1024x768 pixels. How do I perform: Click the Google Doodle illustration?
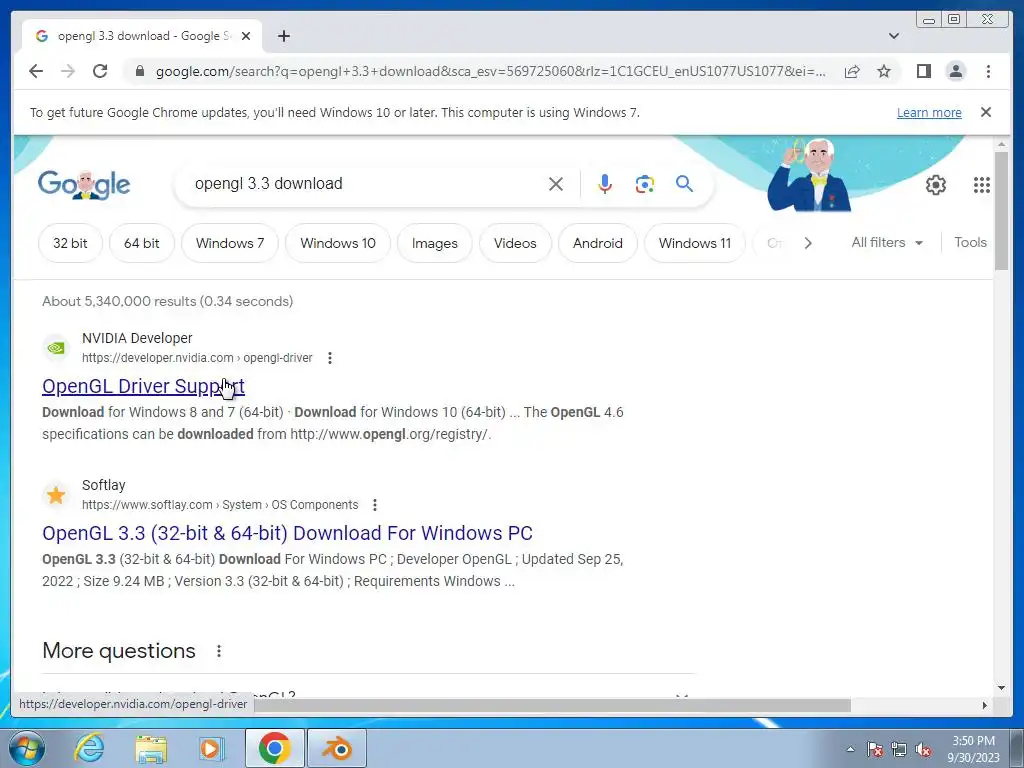810,174
